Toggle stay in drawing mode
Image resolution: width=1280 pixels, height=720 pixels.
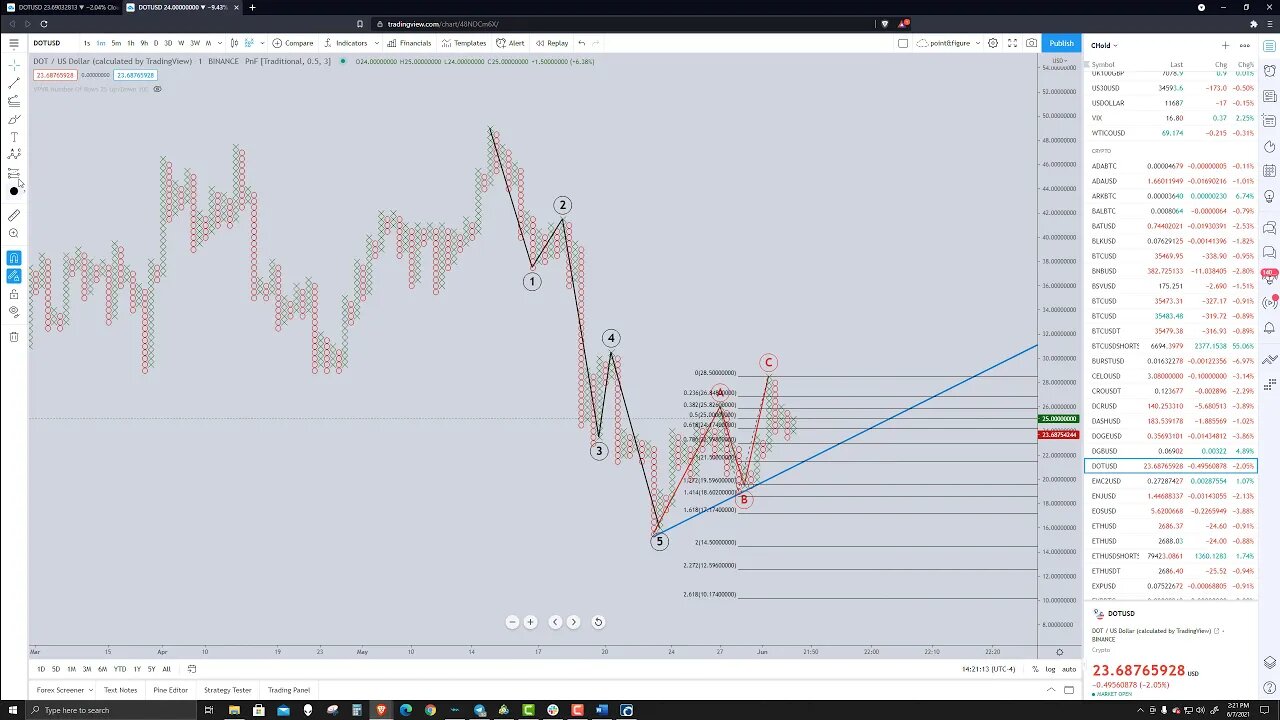14,276
